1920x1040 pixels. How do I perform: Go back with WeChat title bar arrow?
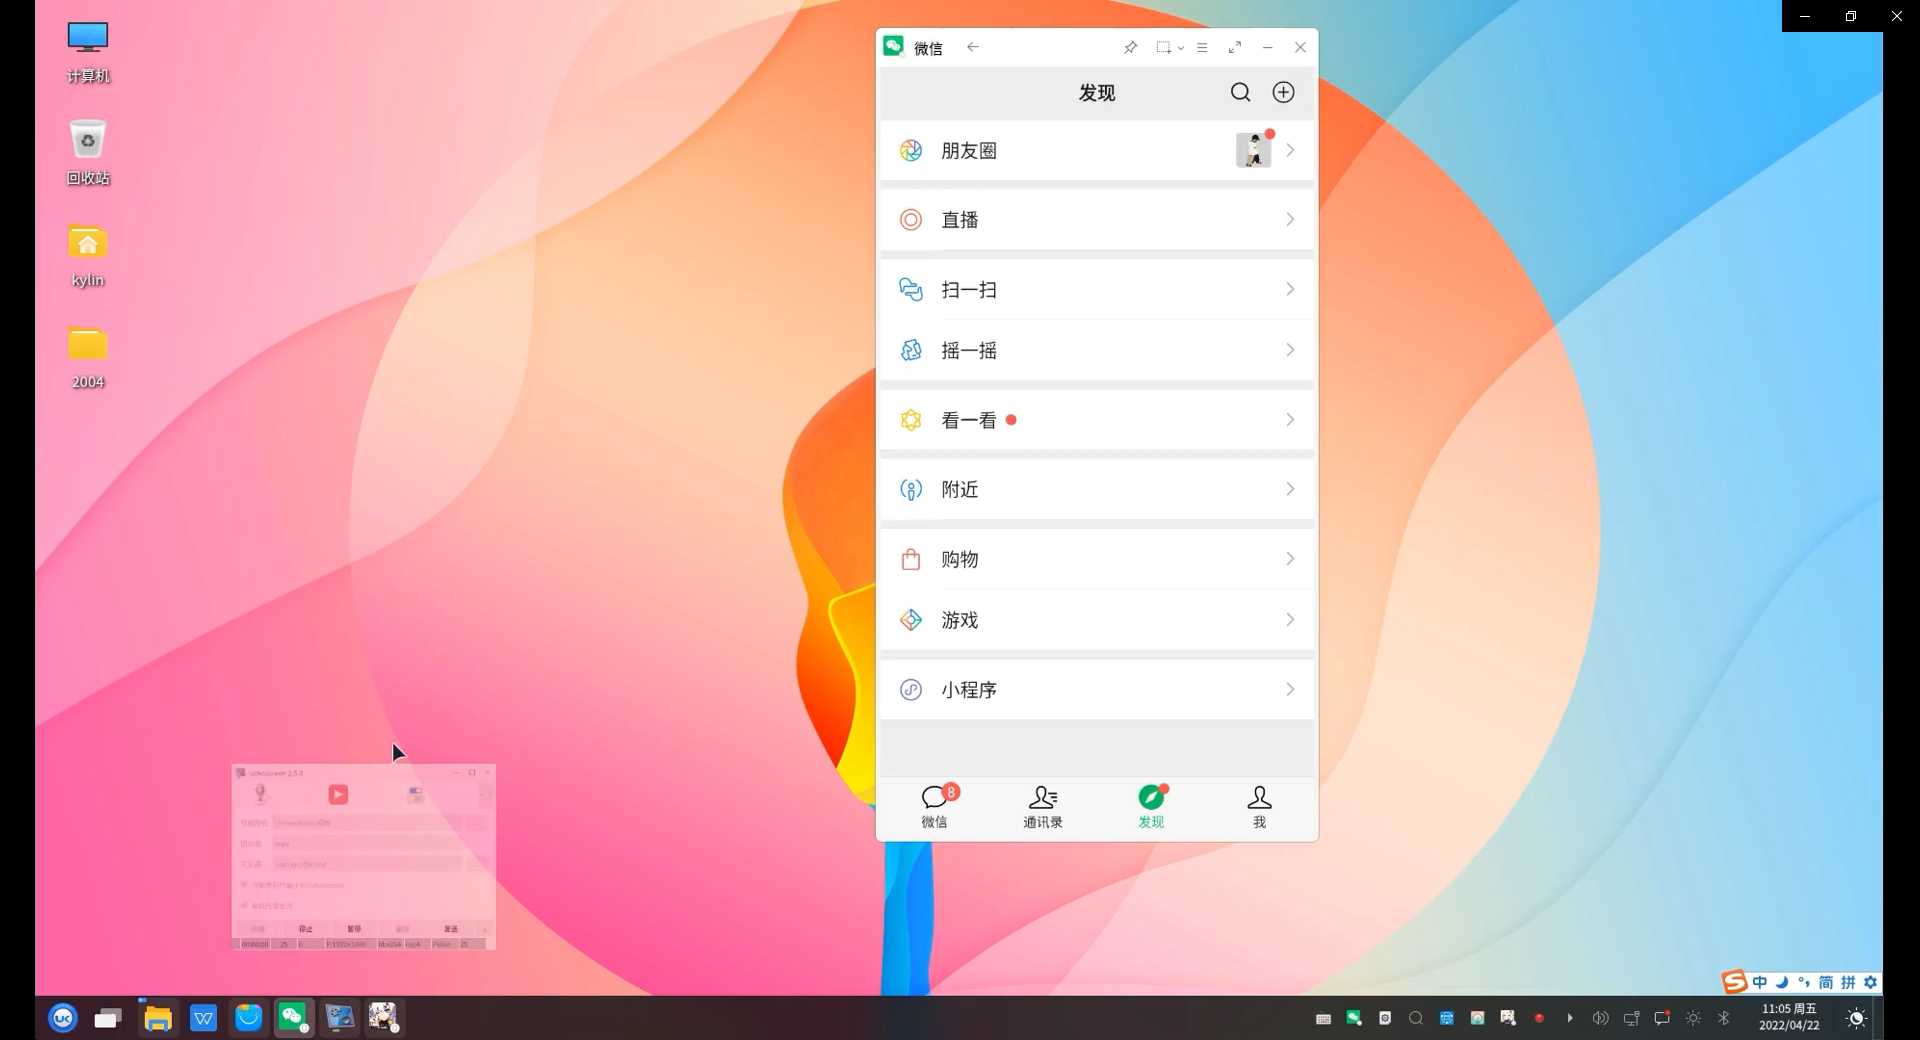click(972, 47)
